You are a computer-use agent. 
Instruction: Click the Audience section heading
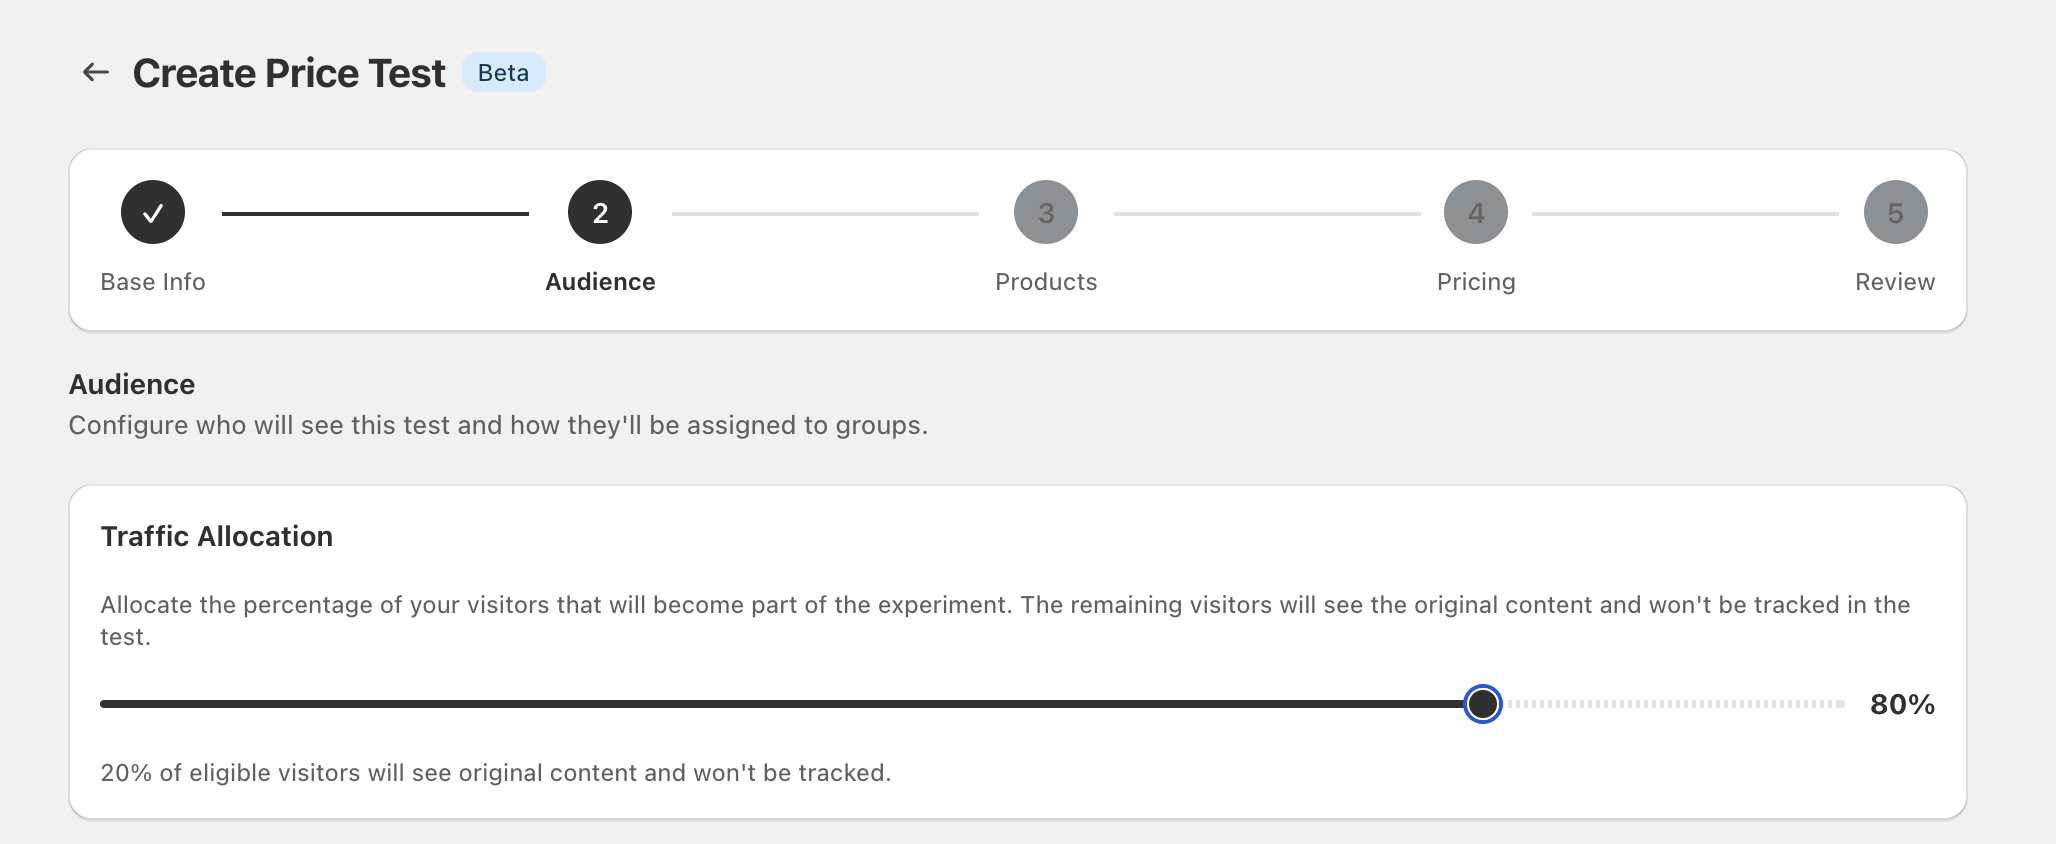132,385
